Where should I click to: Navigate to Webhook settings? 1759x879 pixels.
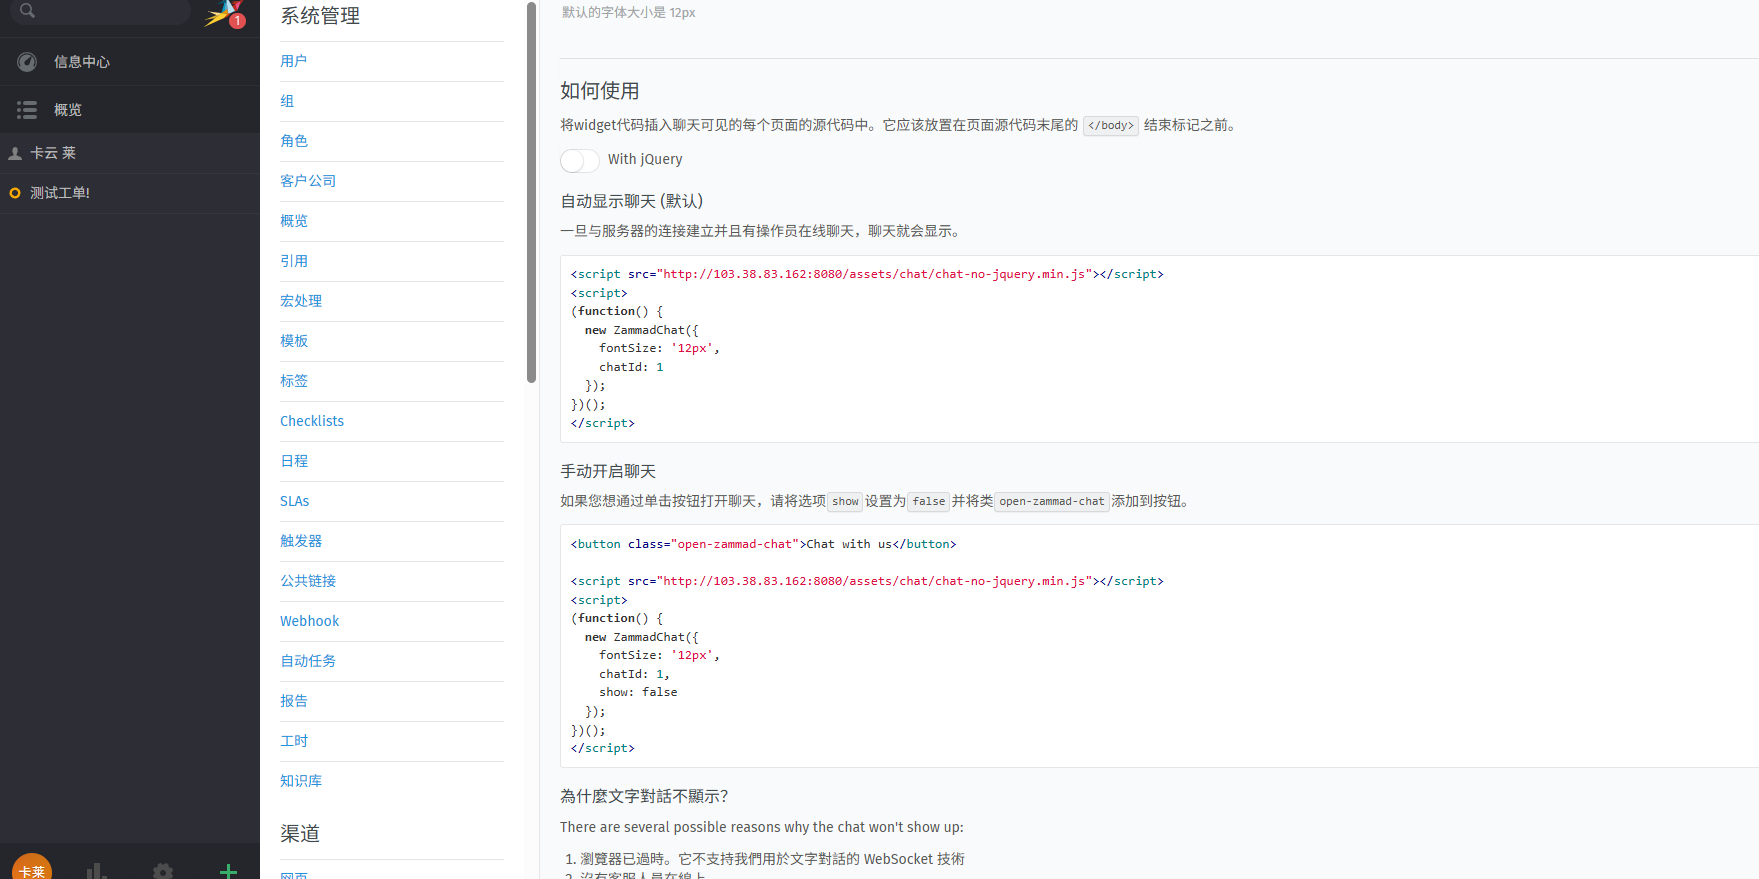click(310, 621)
